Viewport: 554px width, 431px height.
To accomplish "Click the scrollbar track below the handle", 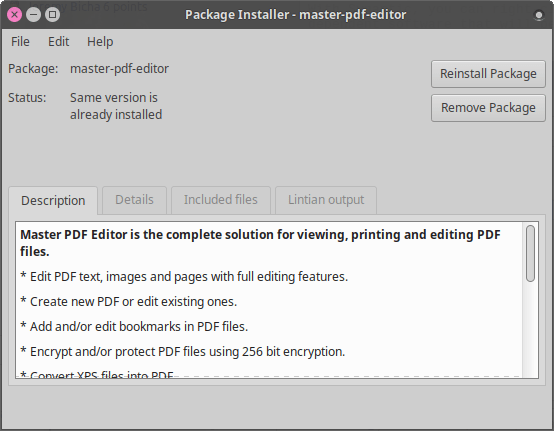I will coord(530,329).
